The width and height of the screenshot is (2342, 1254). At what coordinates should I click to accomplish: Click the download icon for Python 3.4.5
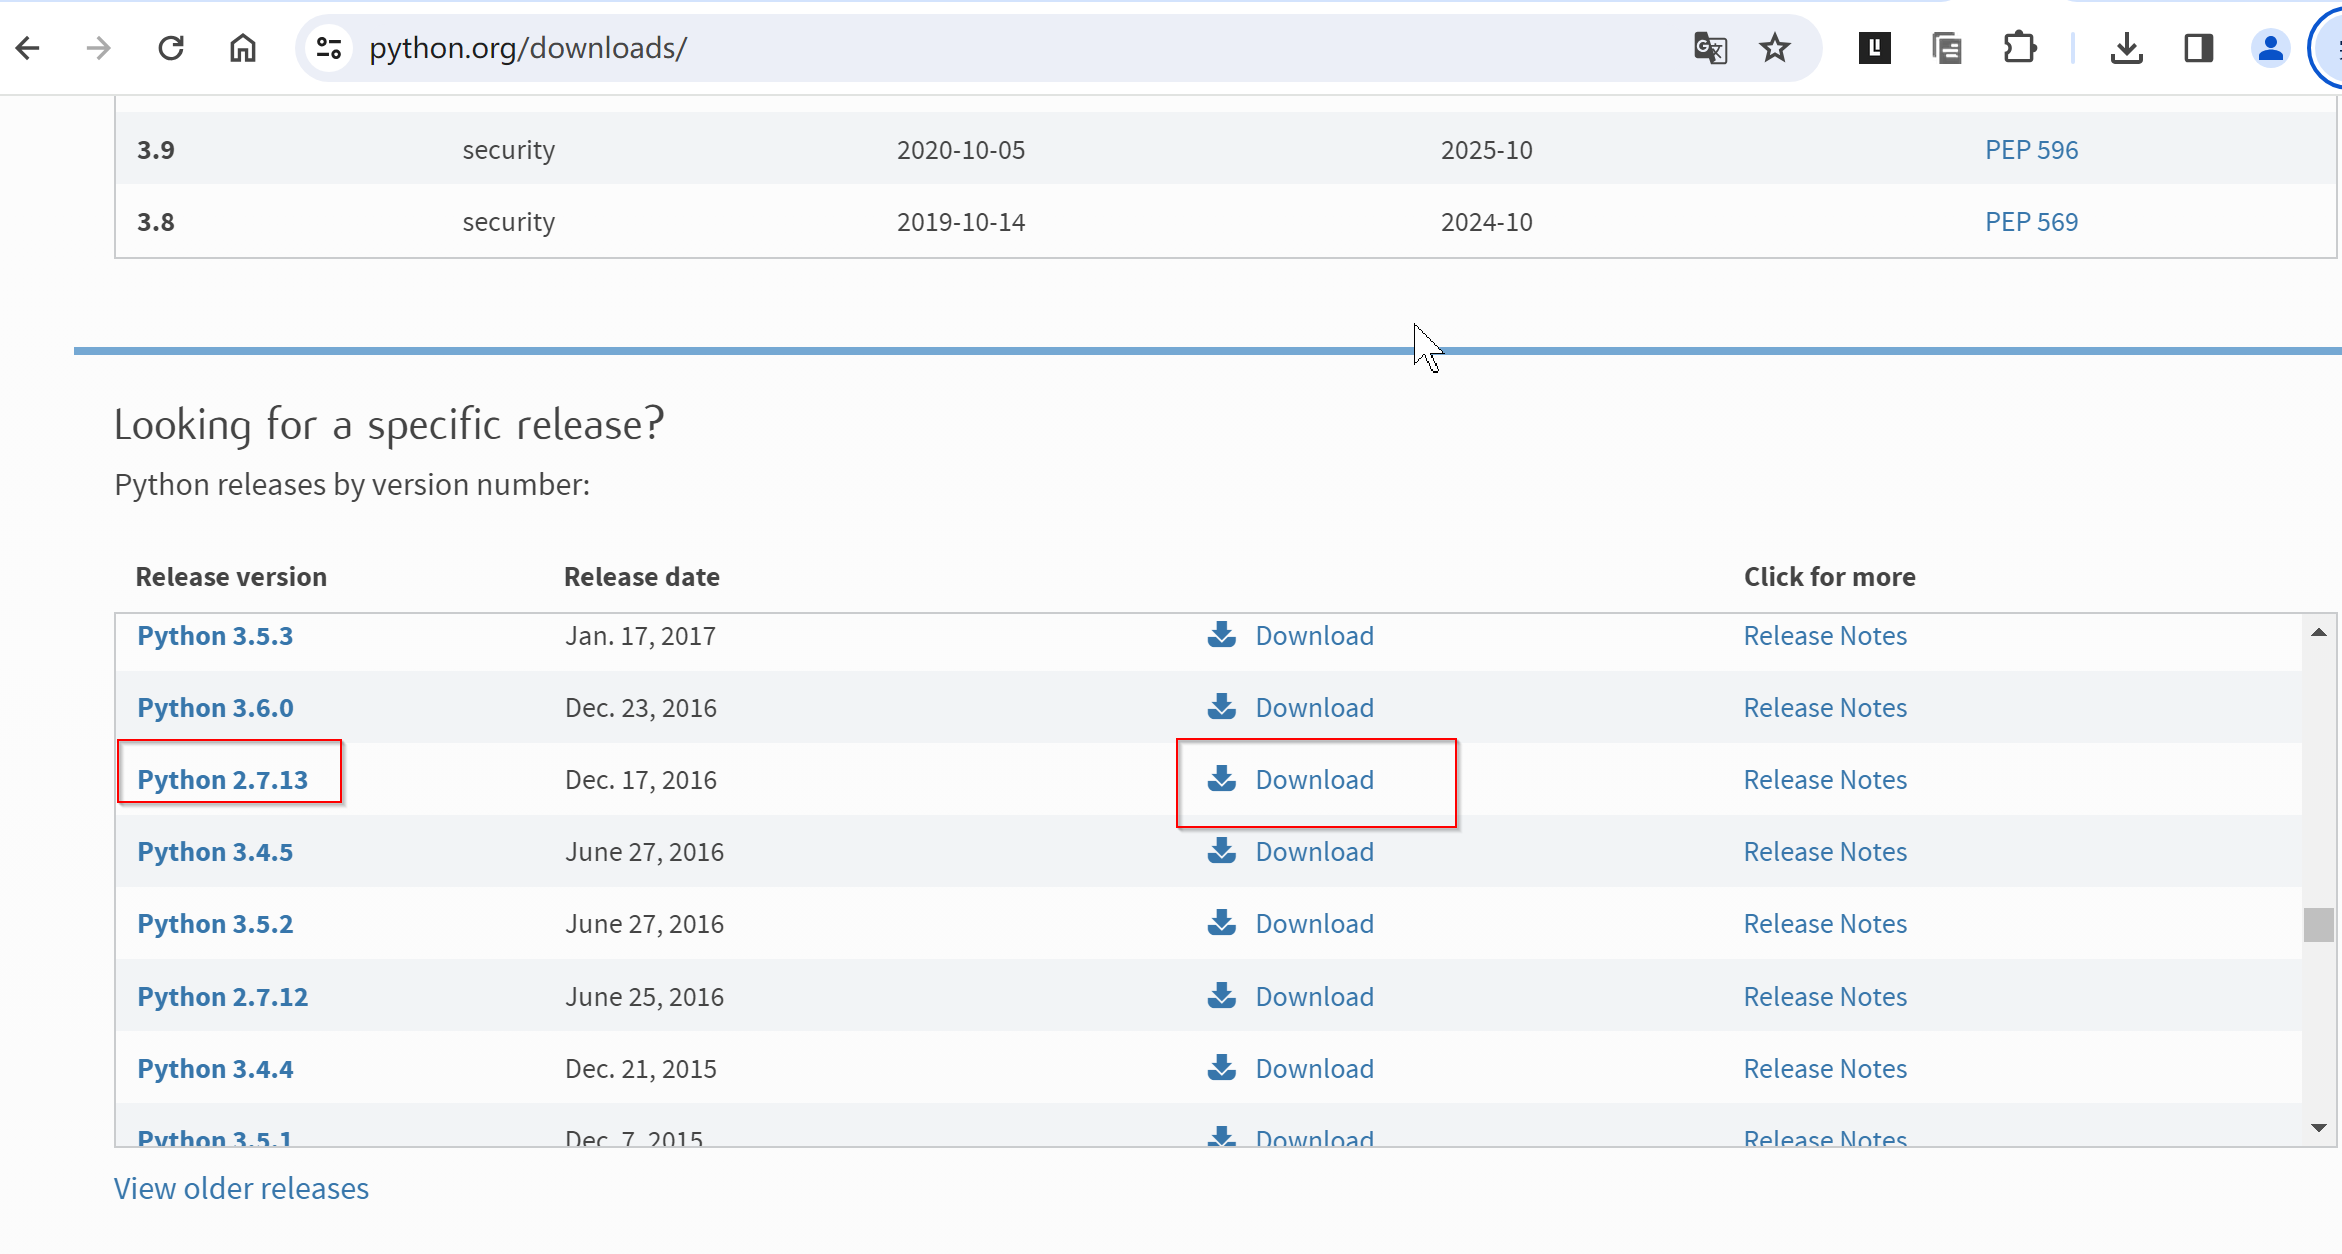coord(1222,851)
